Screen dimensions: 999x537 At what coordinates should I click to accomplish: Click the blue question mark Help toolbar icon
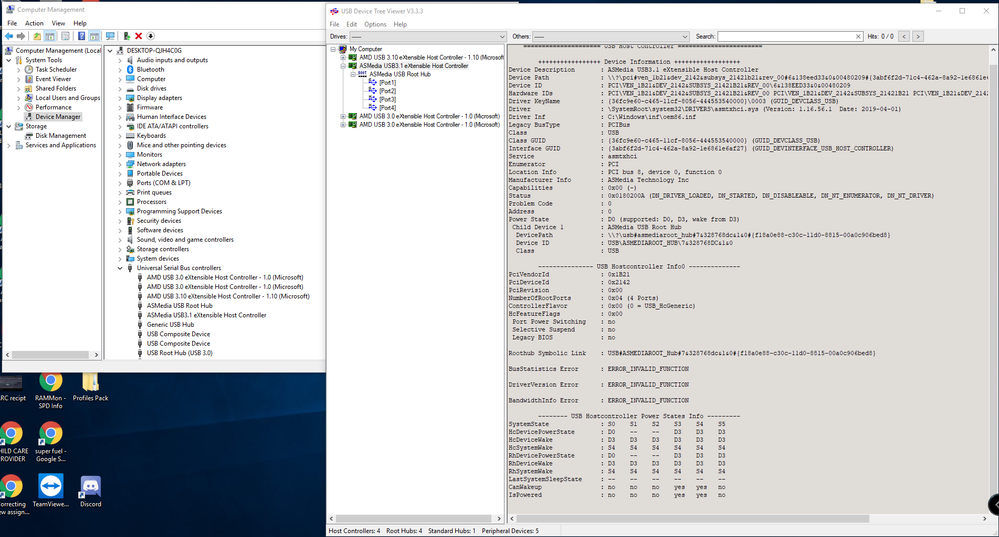(81, 36)
